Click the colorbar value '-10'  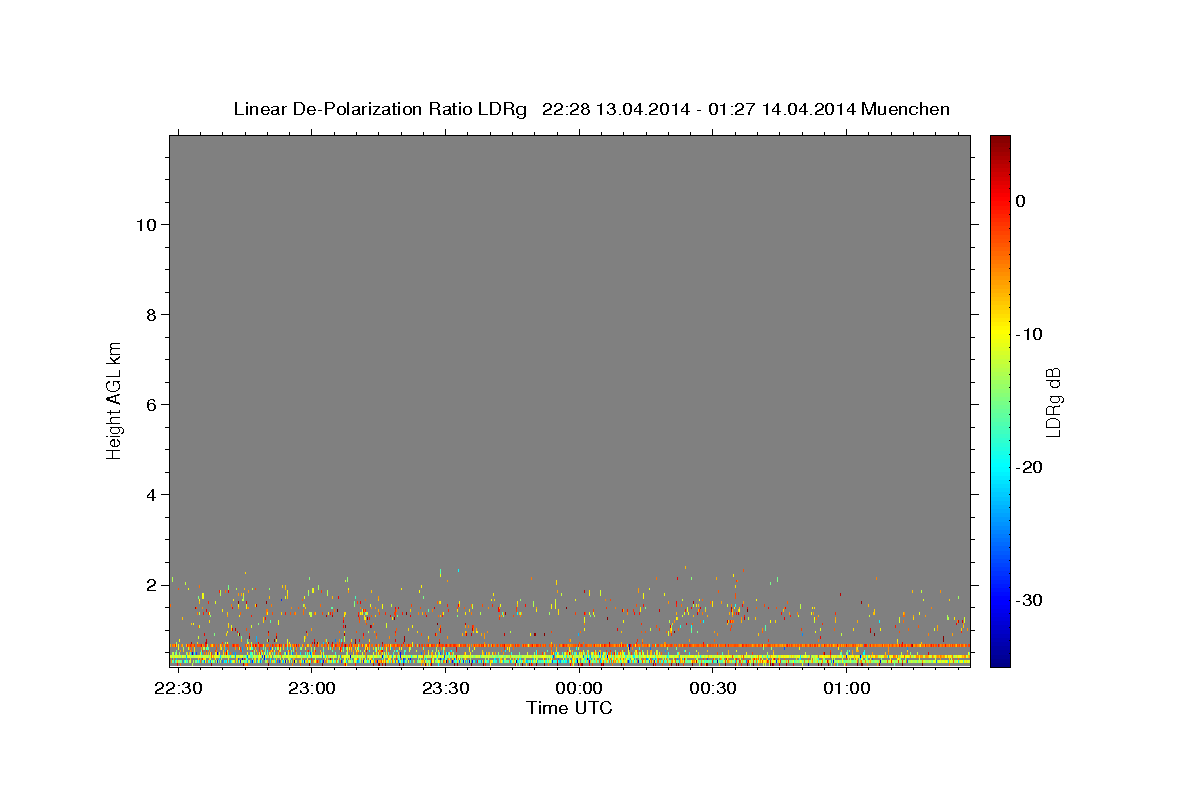tap(1029, 334)
